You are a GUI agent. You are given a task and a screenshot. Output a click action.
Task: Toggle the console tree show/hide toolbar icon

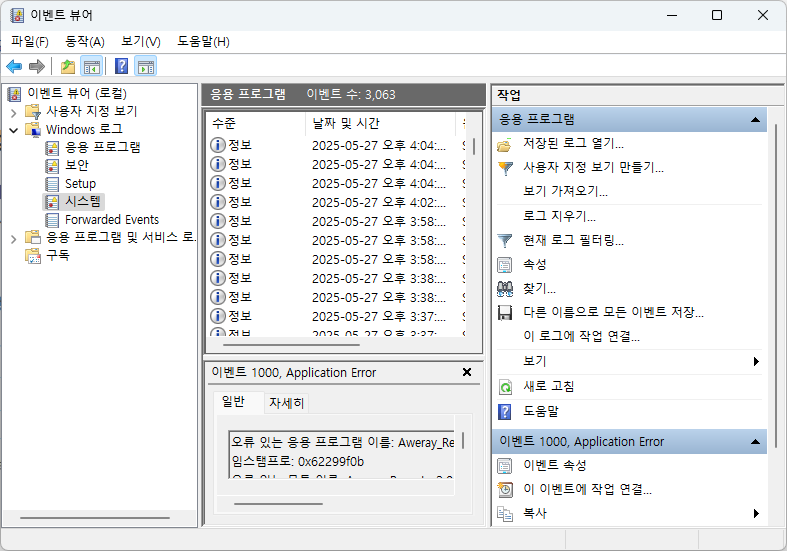91,66
